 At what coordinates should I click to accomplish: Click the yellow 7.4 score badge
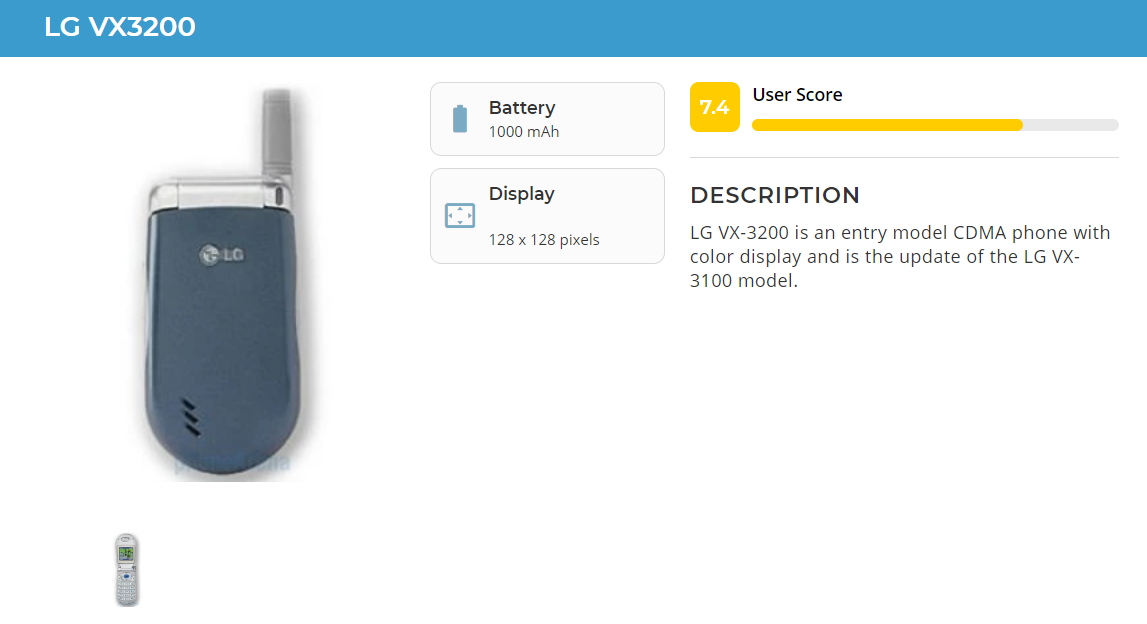[x=714, y=107]
